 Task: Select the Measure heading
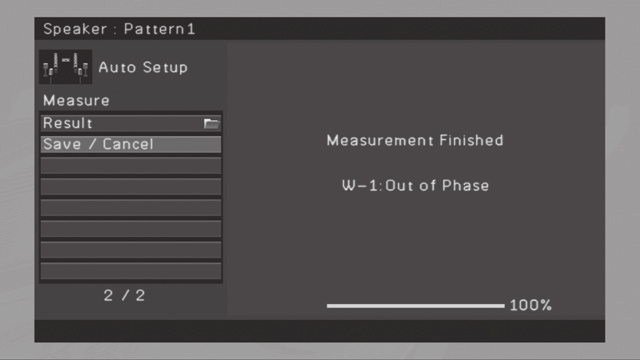[x=76, y=100]
